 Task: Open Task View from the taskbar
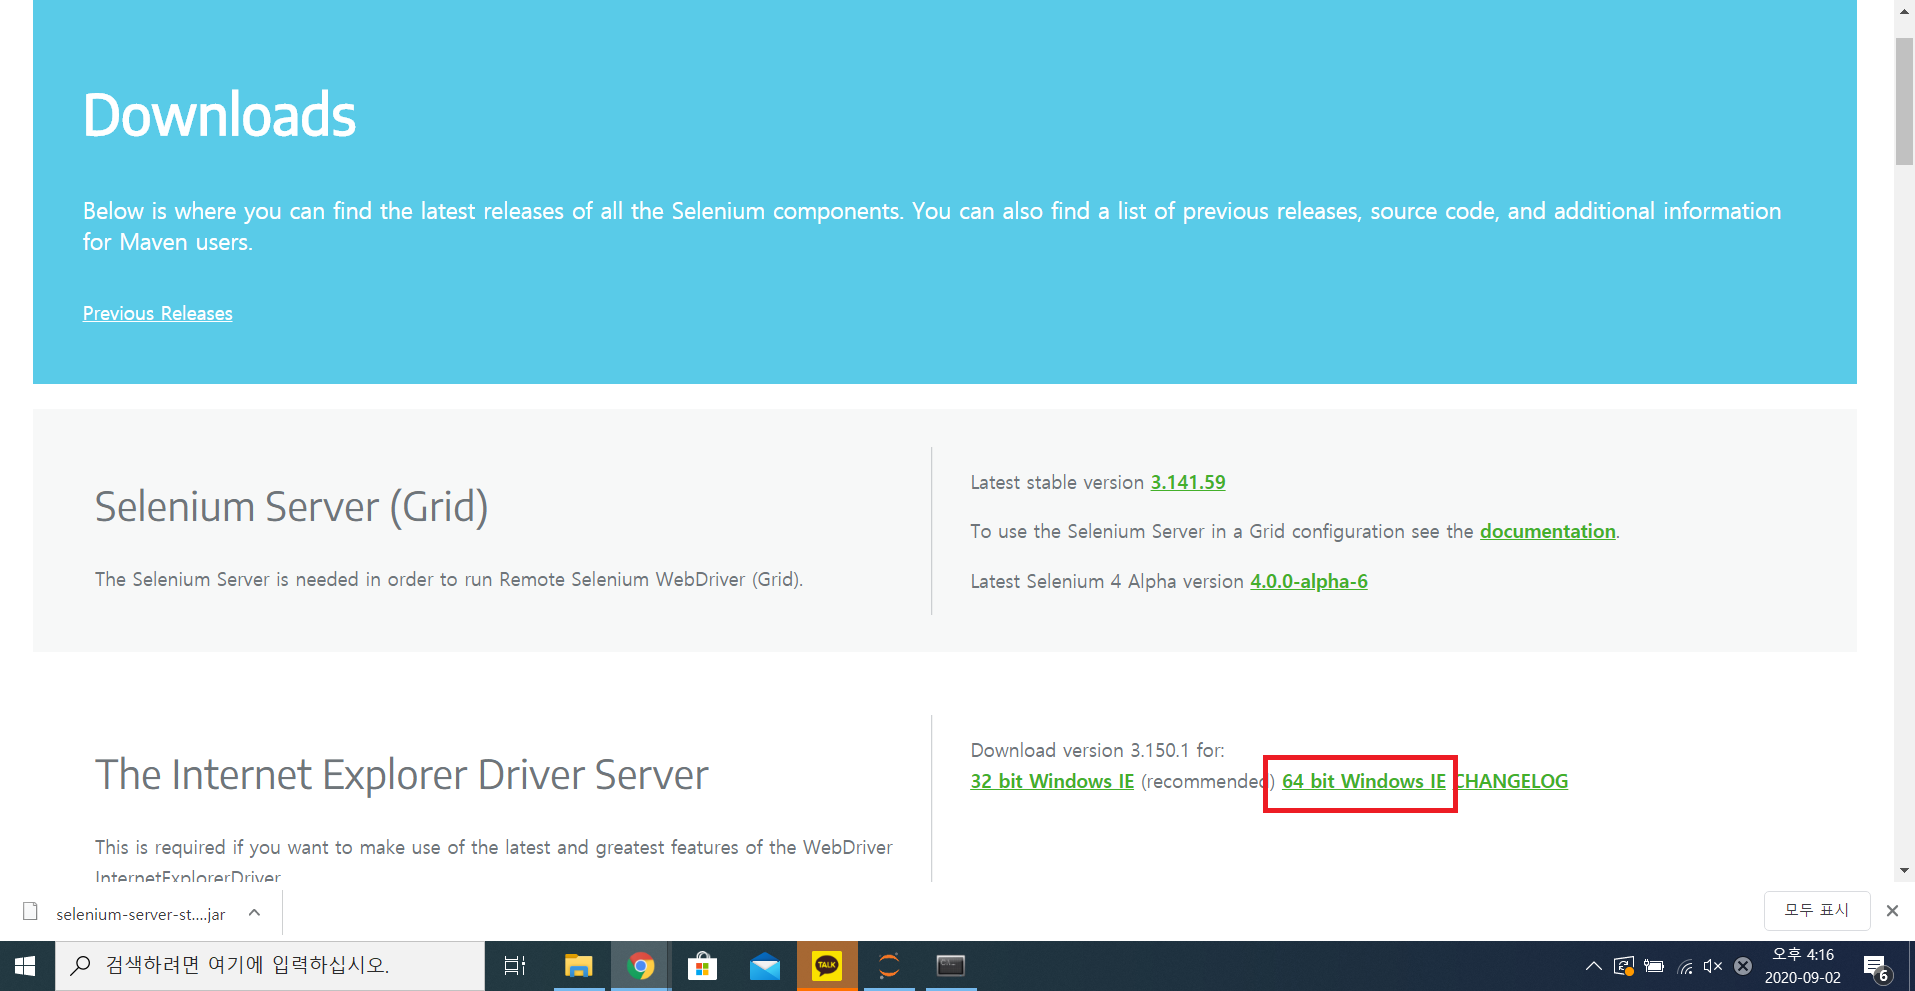coord(515,966)
